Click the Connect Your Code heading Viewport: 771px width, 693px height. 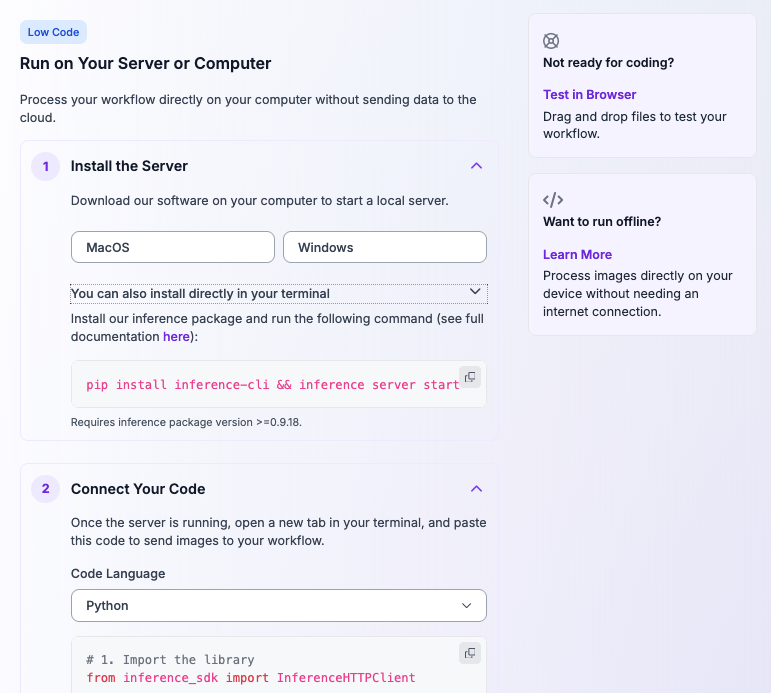138,489
